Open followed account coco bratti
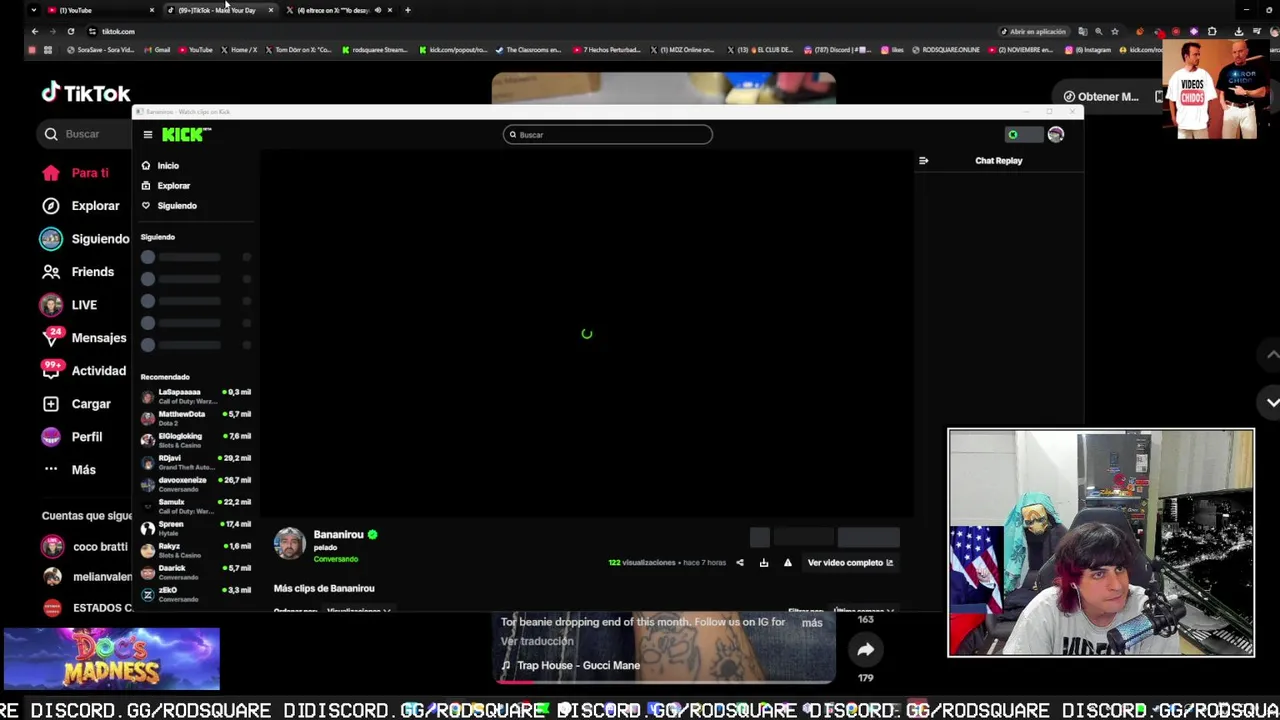The image size is (1280, 720). 85,547
